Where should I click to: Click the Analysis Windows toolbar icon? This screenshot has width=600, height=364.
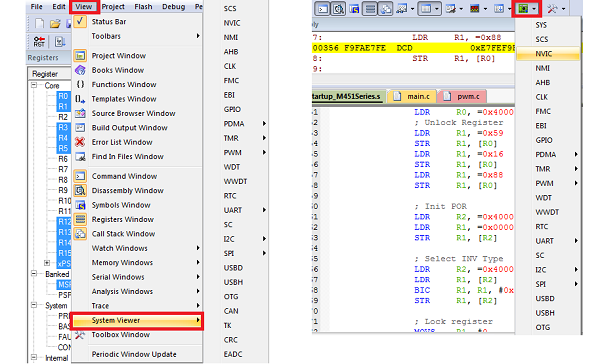pos(474,8)
